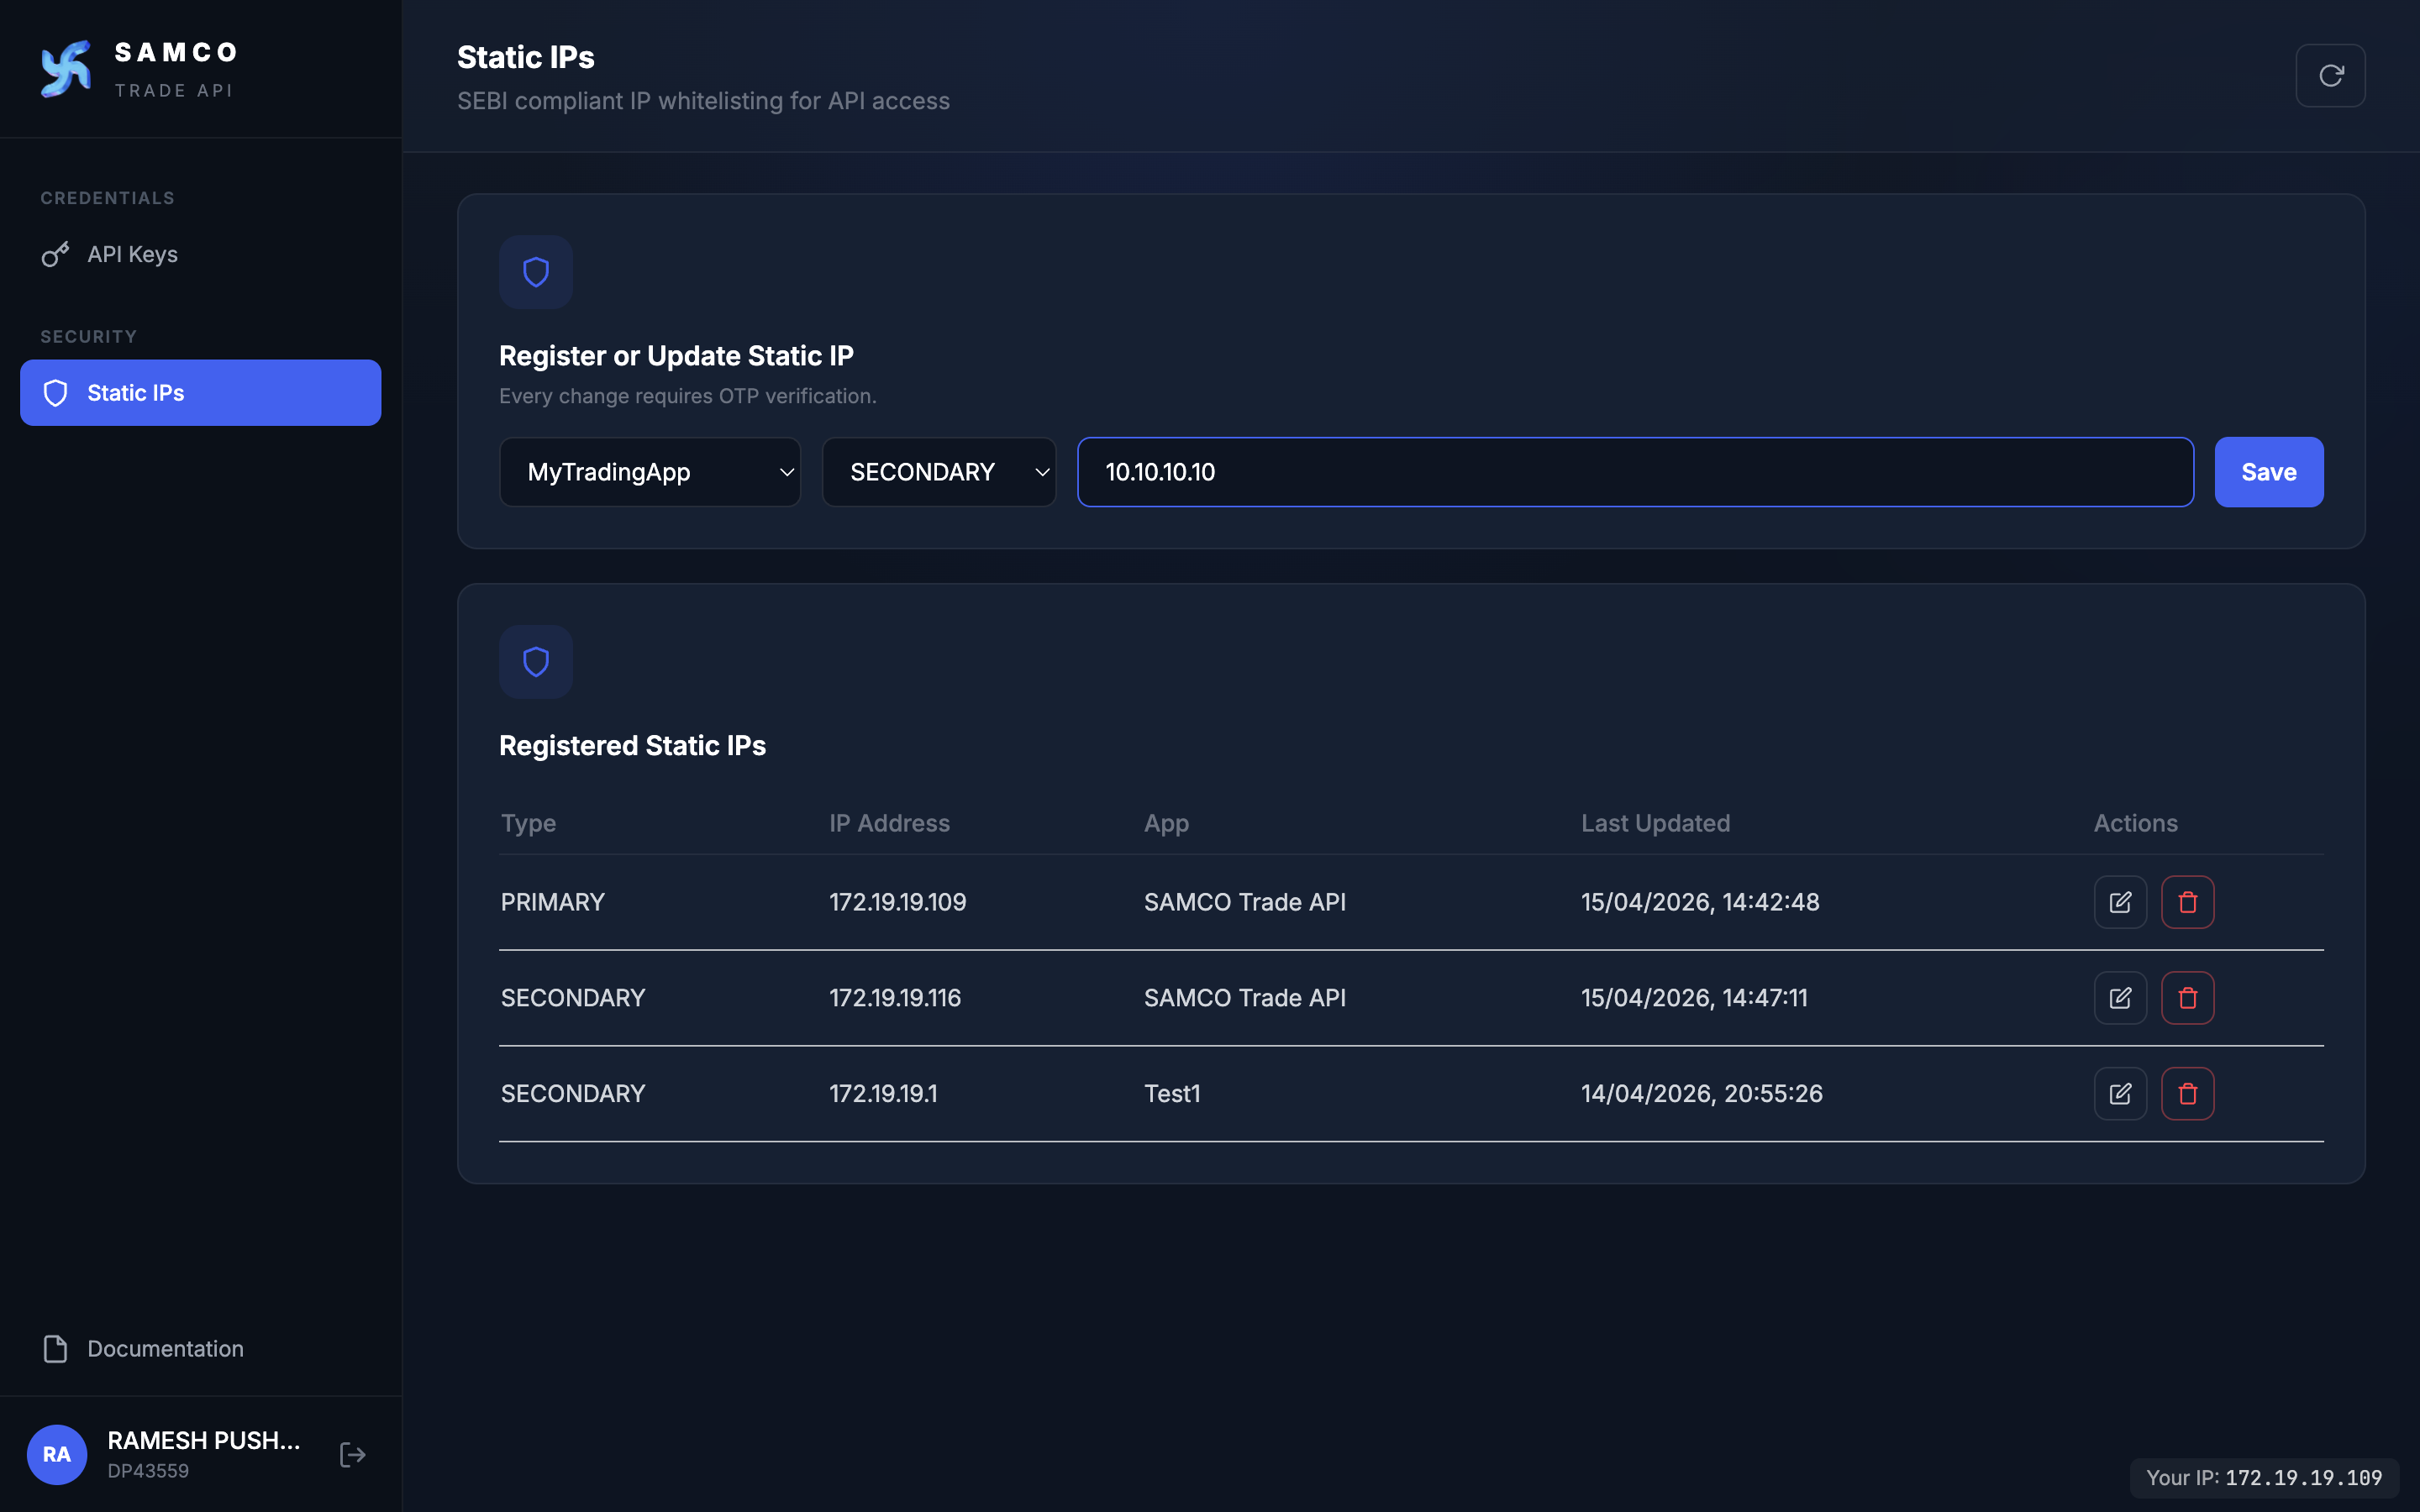
Task: Select Static IPs sidebar item
Action: pyautogui.click(x=200, y=393)
